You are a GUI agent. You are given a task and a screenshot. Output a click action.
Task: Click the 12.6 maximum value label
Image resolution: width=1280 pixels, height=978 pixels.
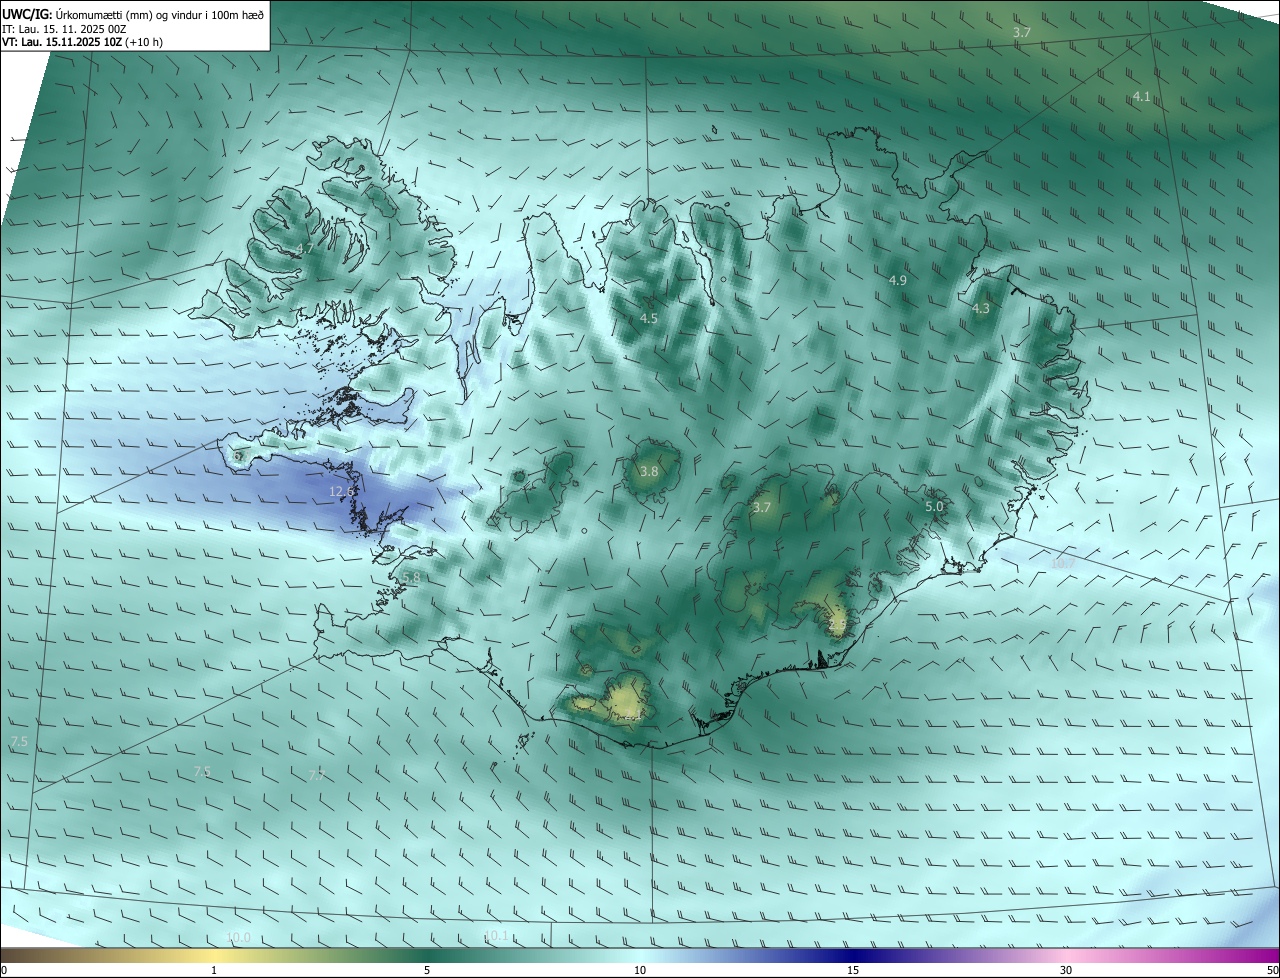pyautogui.click(x=342, y=491)
